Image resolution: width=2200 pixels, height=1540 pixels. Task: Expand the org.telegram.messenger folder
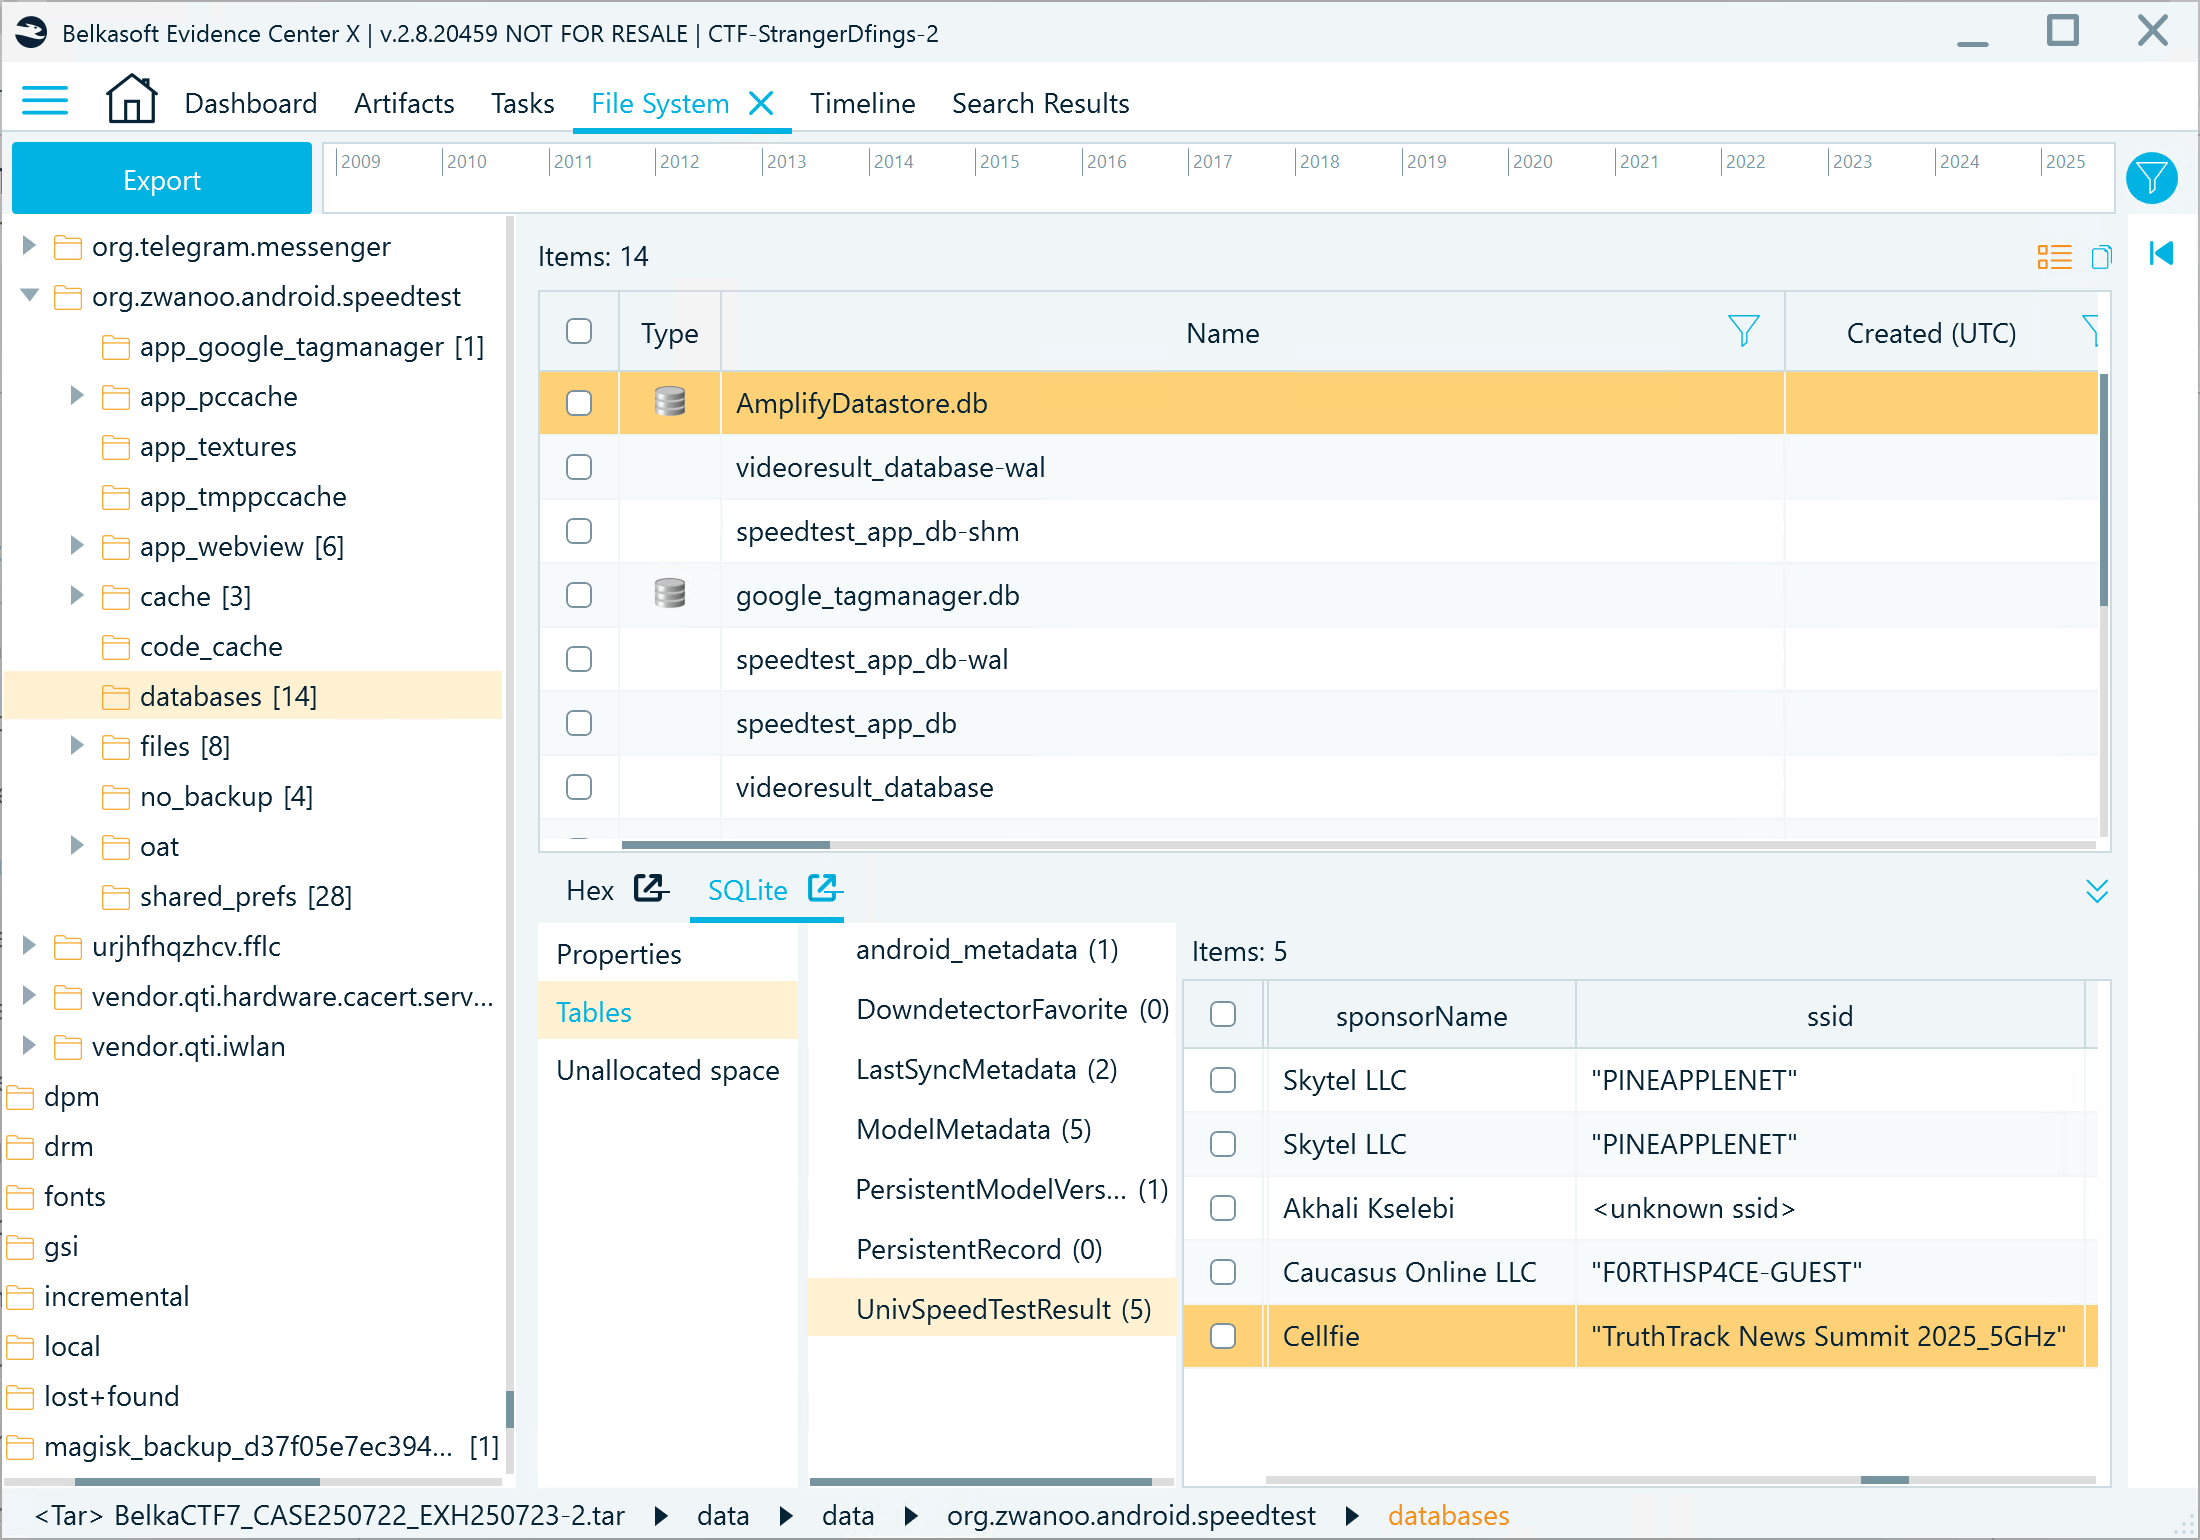pos(29,246)
